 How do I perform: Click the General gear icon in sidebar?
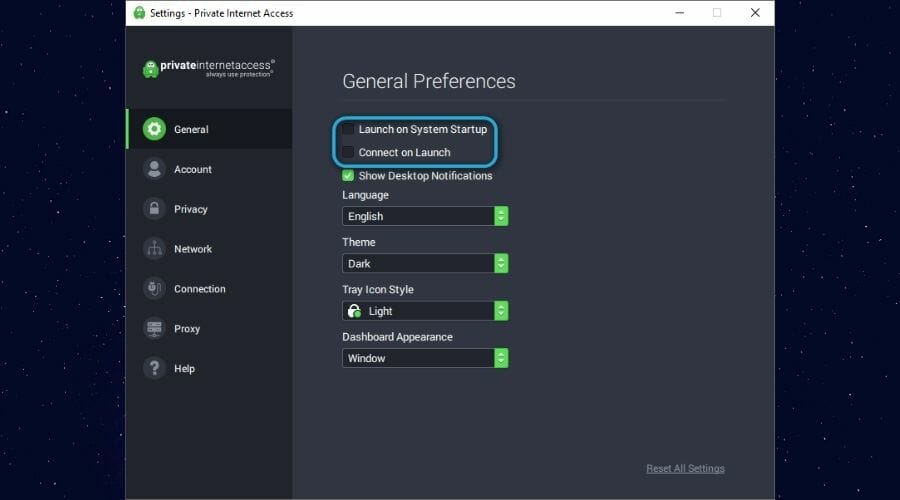point(154,129)
